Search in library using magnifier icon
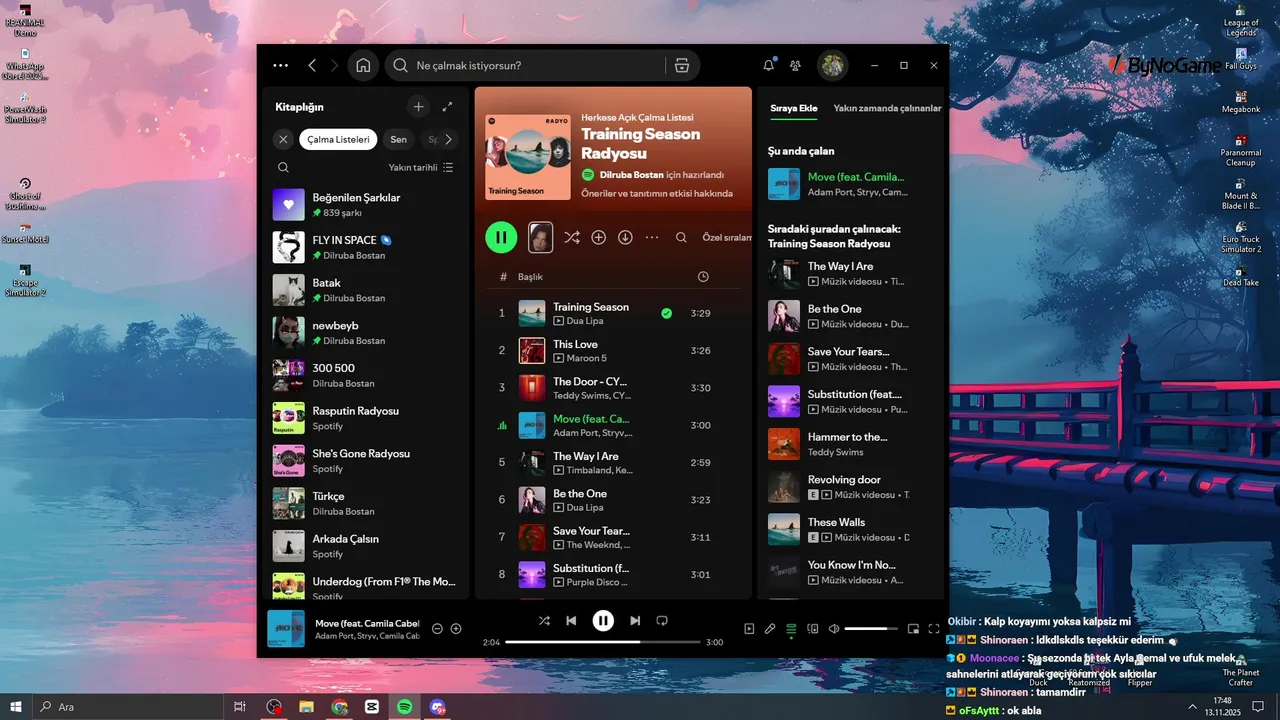The width and height of the screenshot is (1280, 720). point(284,168)
